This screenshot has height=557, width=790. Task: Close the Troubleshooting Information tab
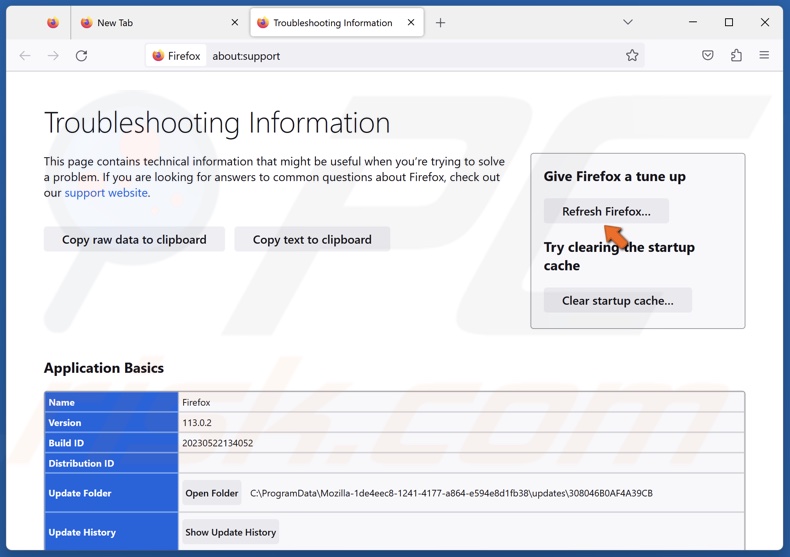(411, 22)
